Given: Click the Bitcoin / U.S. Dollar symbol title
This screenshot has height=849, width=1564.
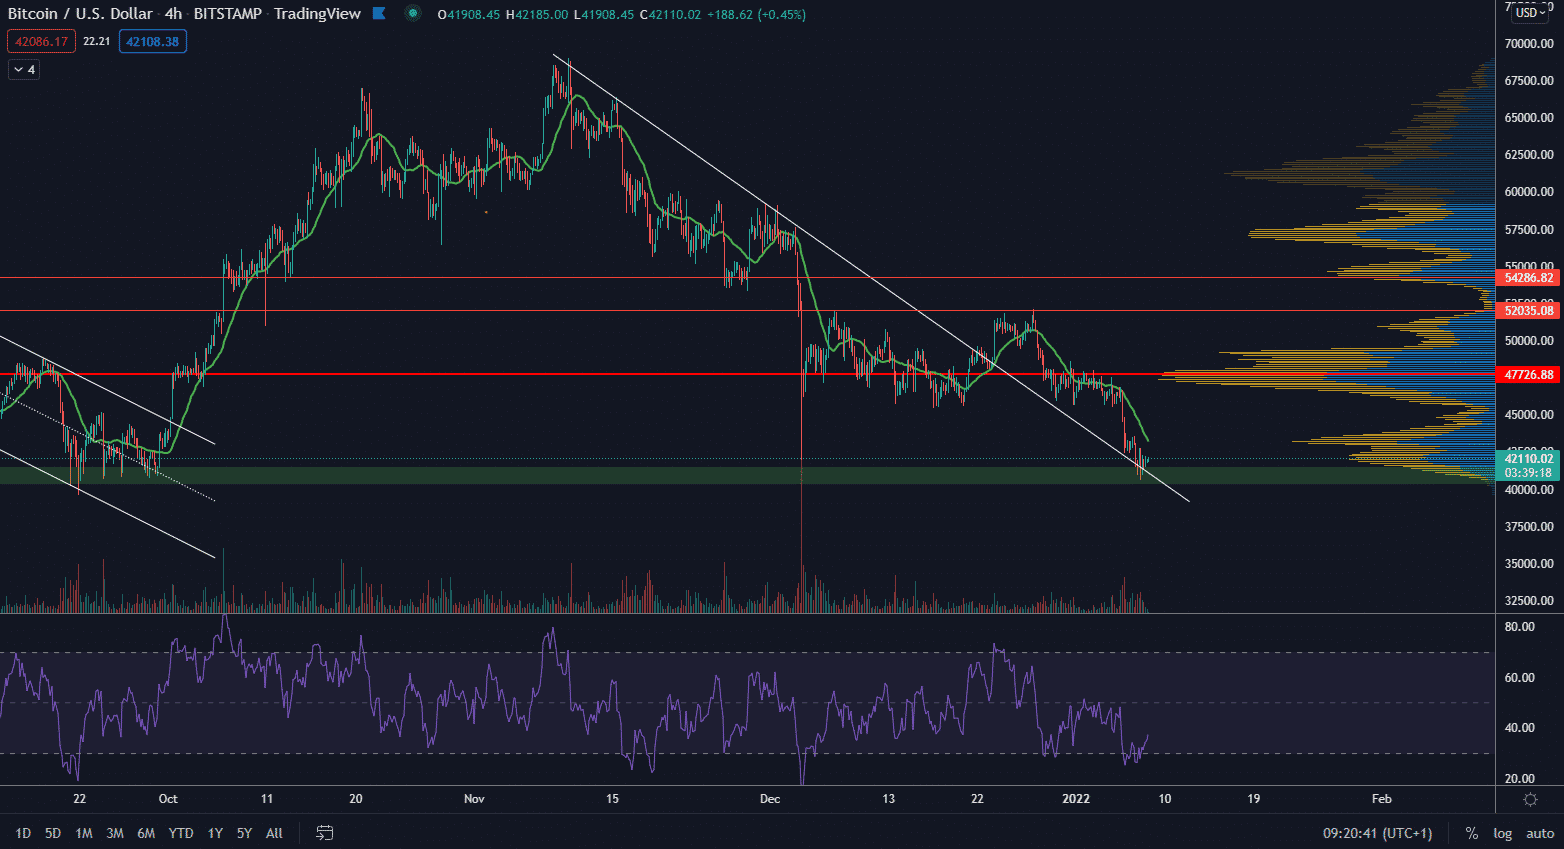Looking at the screenshot, I should point(80,14).
